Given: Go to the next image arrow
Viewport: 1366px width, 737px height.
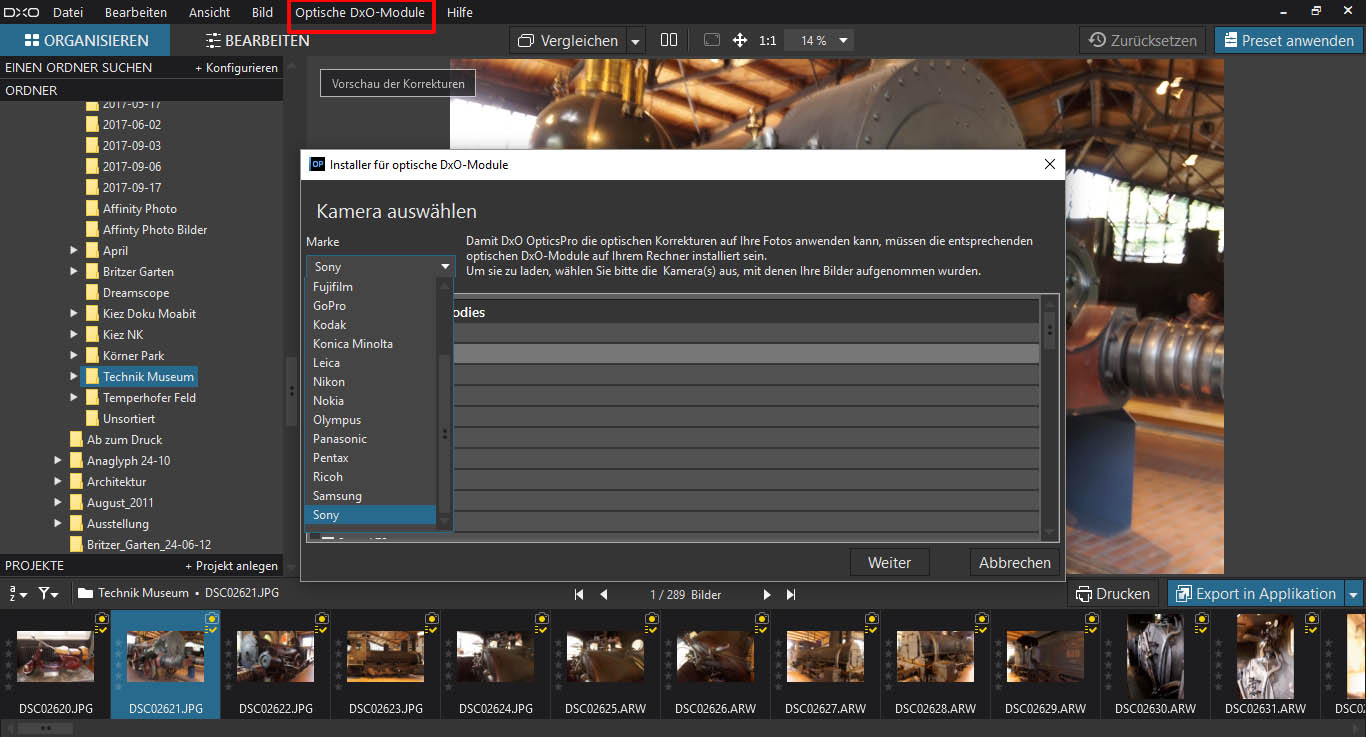Looking at the screenshot, I should 767,594.
